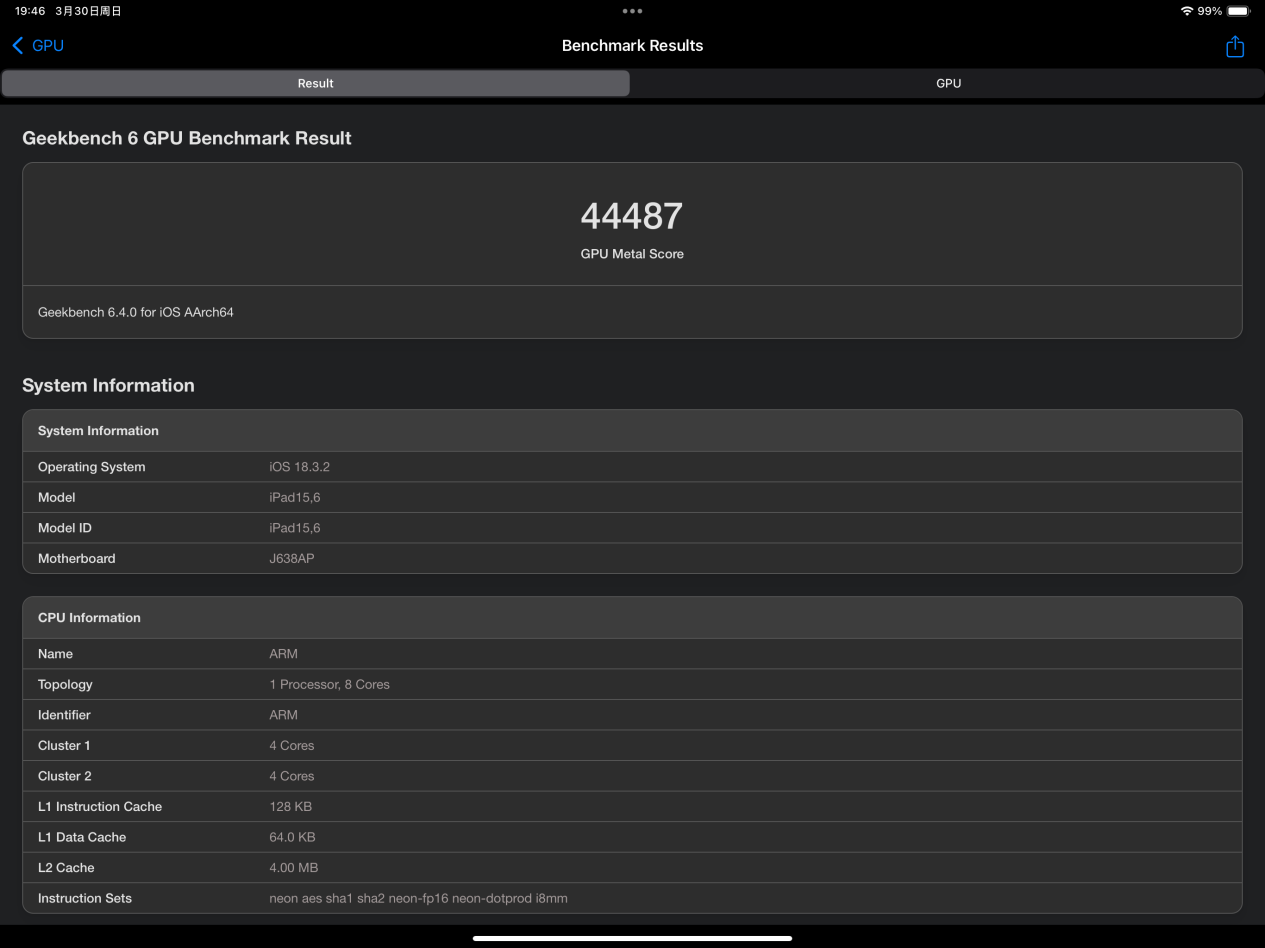The image size is (1265, 948).
Task: Tap the battery indicator icon
Action: point(1238,11)
